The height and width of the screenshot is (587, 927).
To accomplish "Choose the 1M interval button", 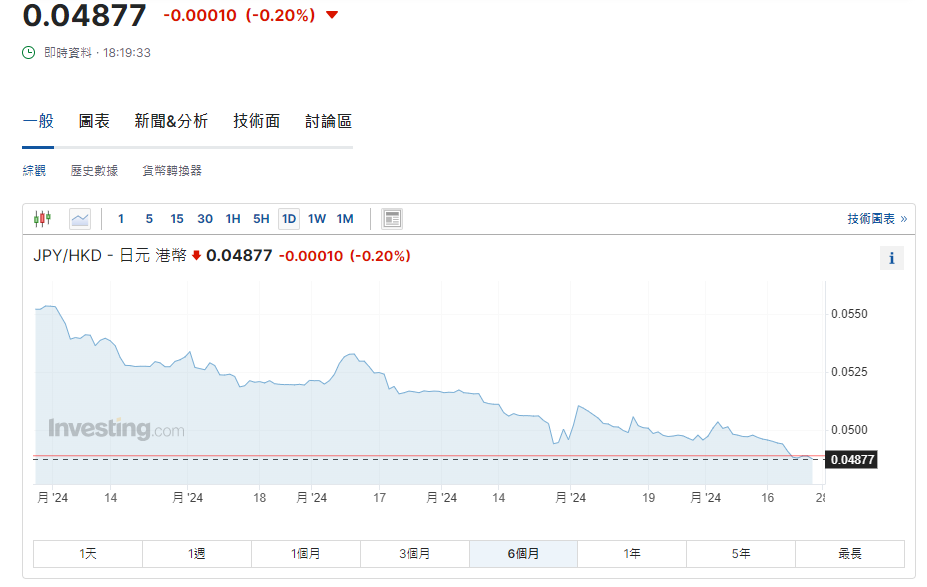I will tap(345, 219).
